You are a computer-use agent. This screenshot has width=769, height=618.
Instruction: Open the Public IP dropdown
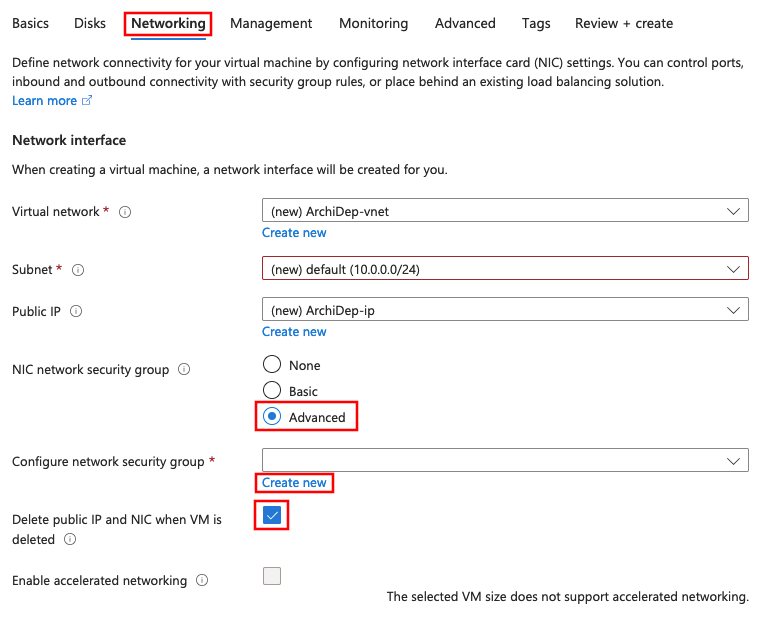coord(504,310)
